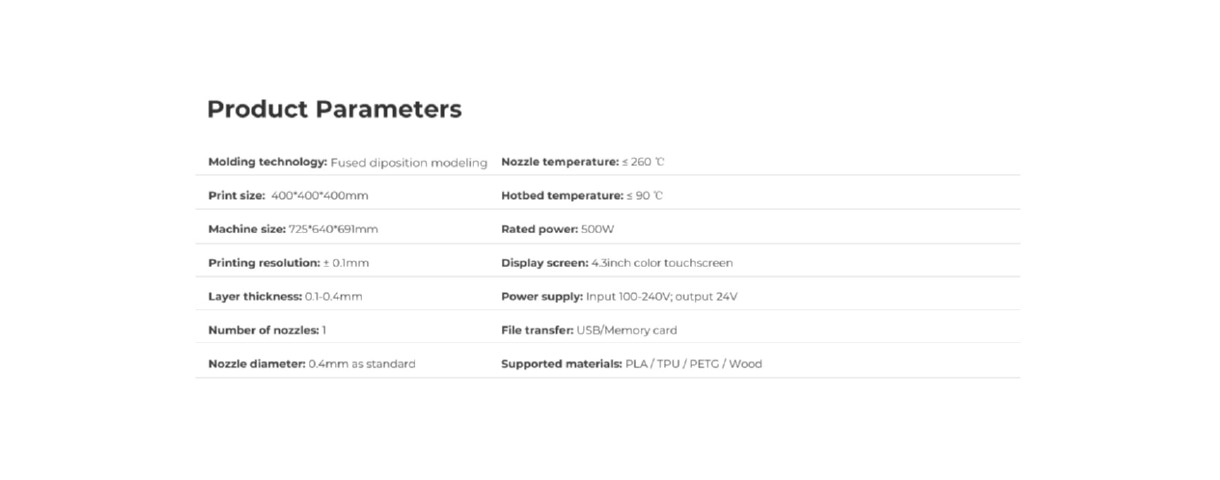The width and height of the screenshot is (1220, 480).
Task: Click the File transfer USB/Memory card entry
Action: (x=588, y=330)
